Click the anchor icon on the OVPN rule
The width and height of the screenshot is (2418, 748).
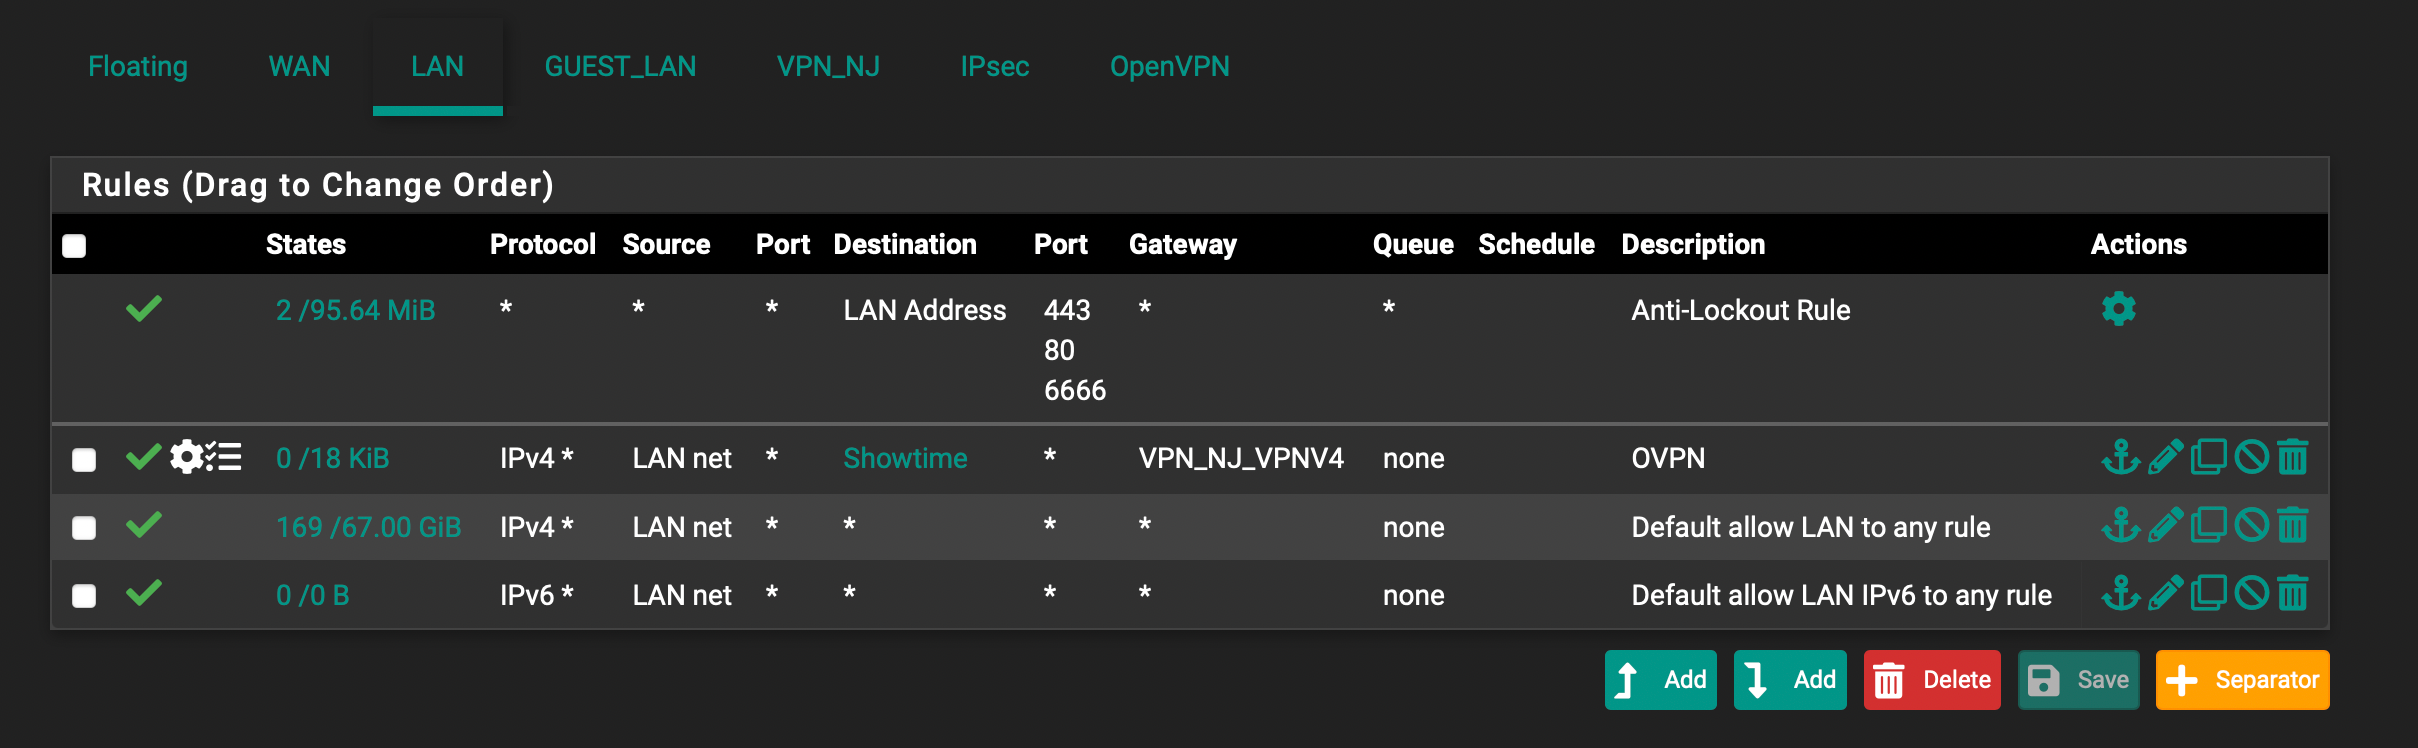[2120, 458]
